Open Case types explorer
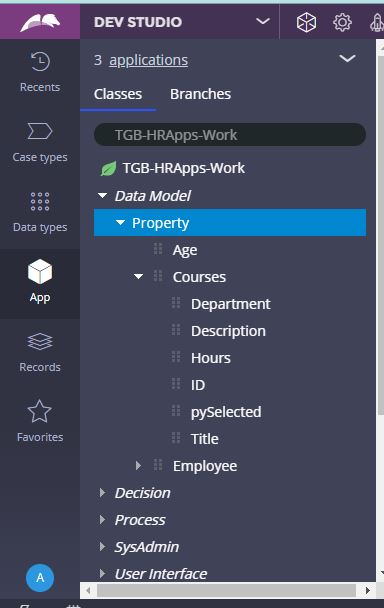Viewport: 384px width, 608px height. [x=40, y=142]
